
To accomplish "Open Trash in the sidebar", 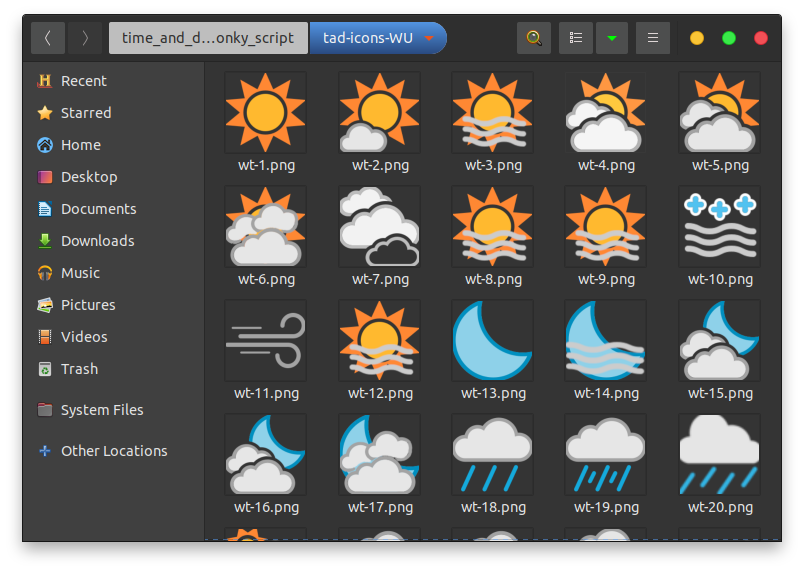I will (x=113, y=369).
